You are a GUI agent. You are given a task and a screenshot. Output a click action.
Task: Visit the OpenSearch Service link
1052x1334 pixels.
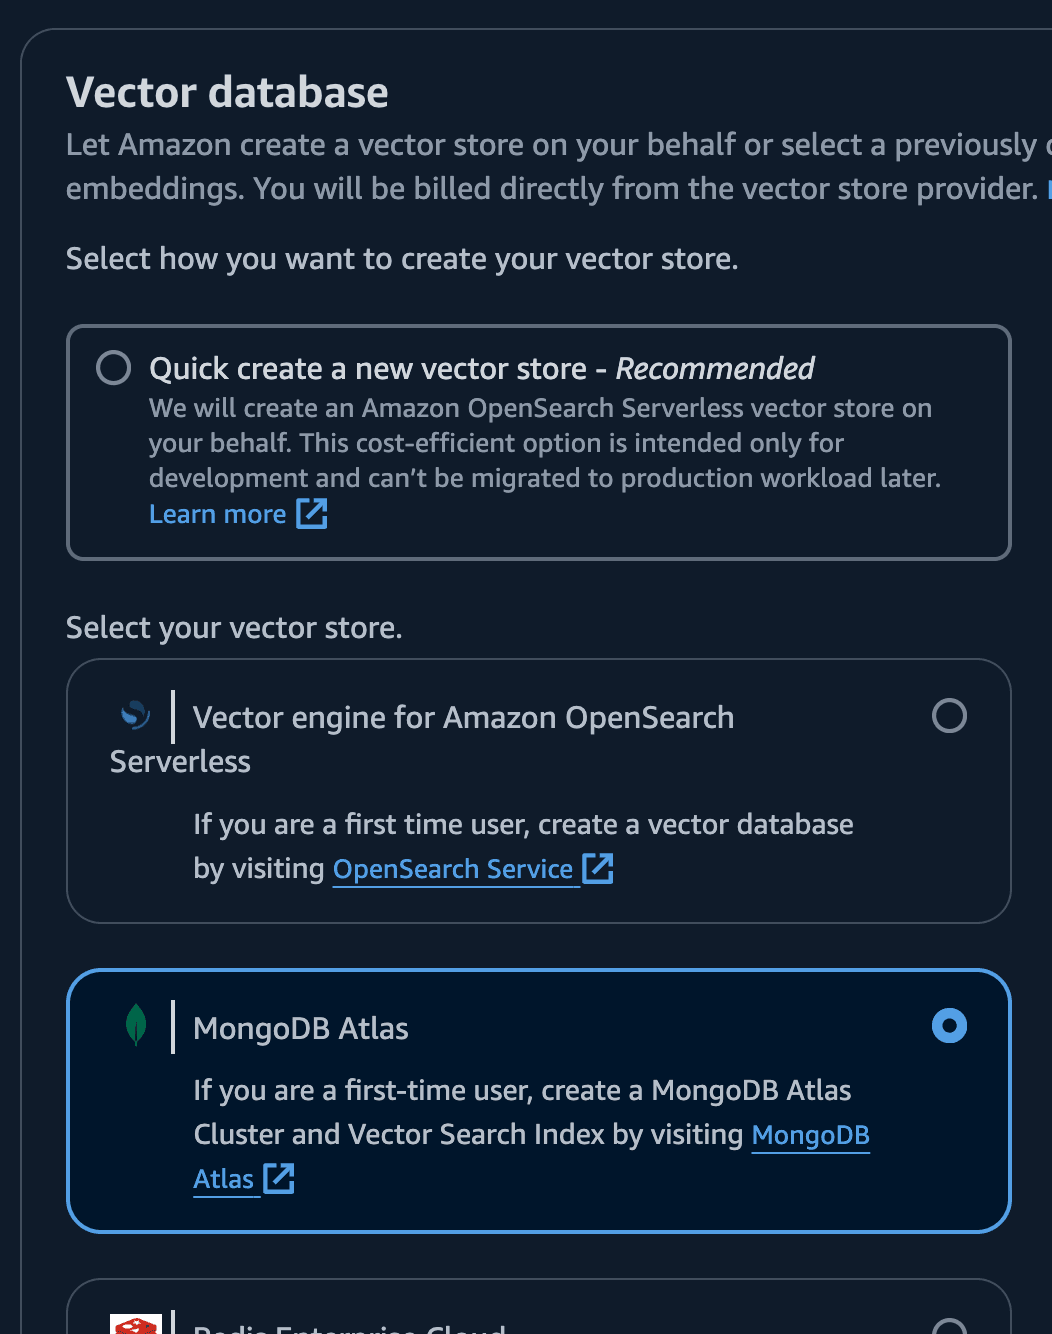(454, 868)
